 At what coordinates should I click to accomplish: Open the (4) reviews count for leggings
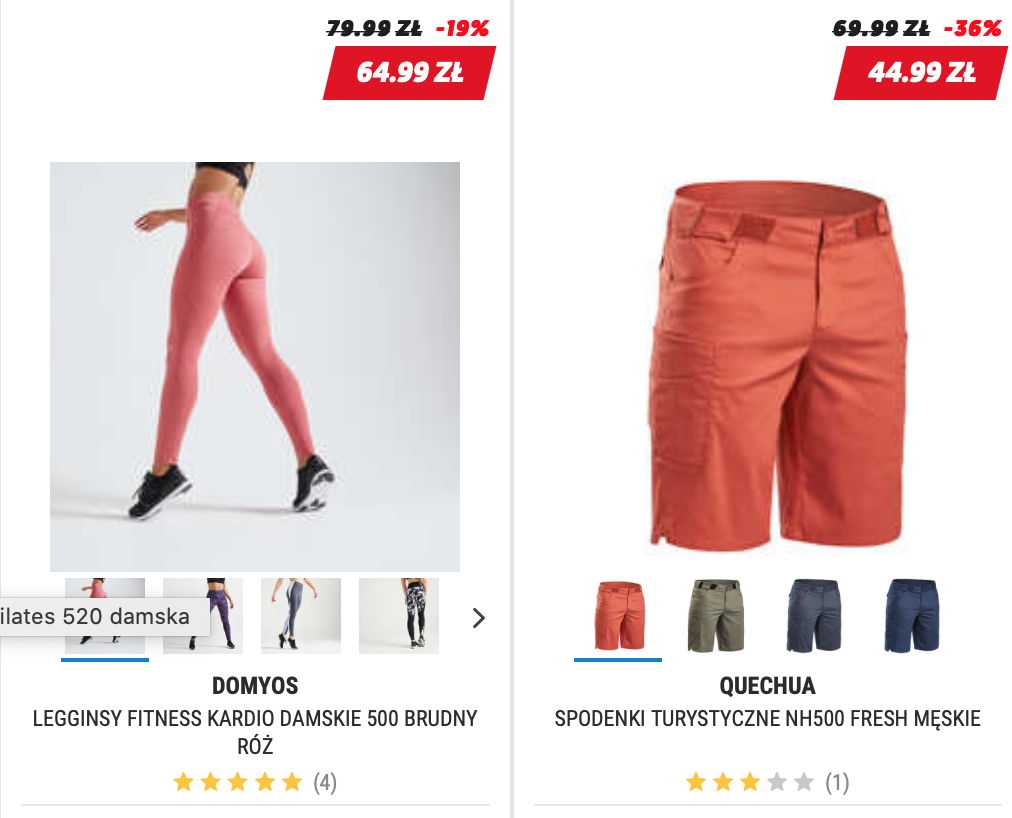(325, 782)
